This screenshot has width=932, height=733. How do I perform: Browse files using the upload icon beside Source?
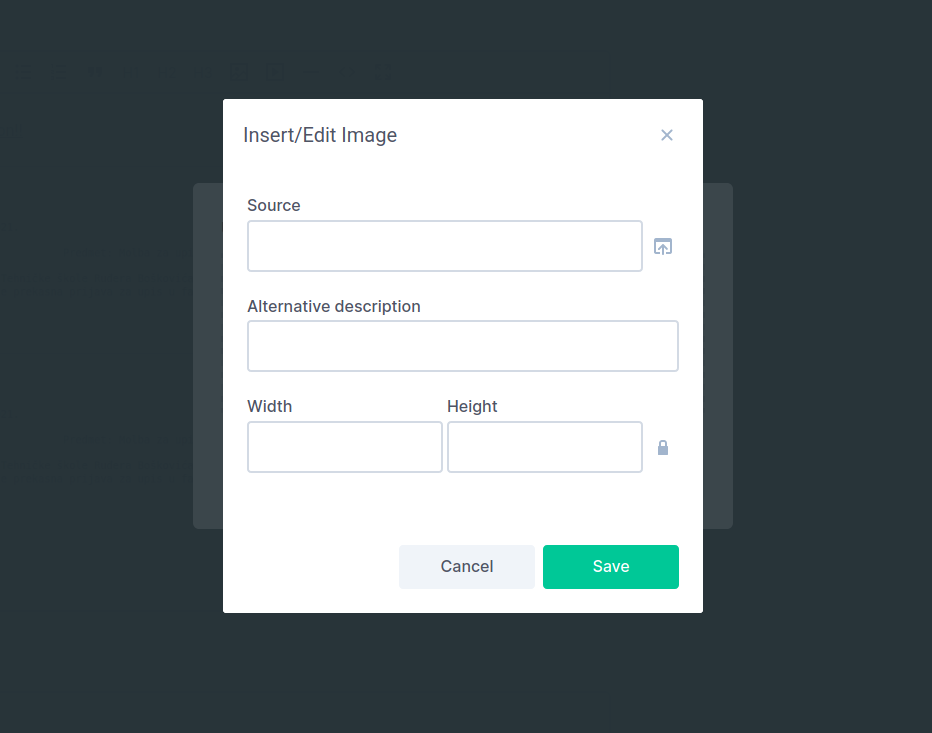pos(663,246)
